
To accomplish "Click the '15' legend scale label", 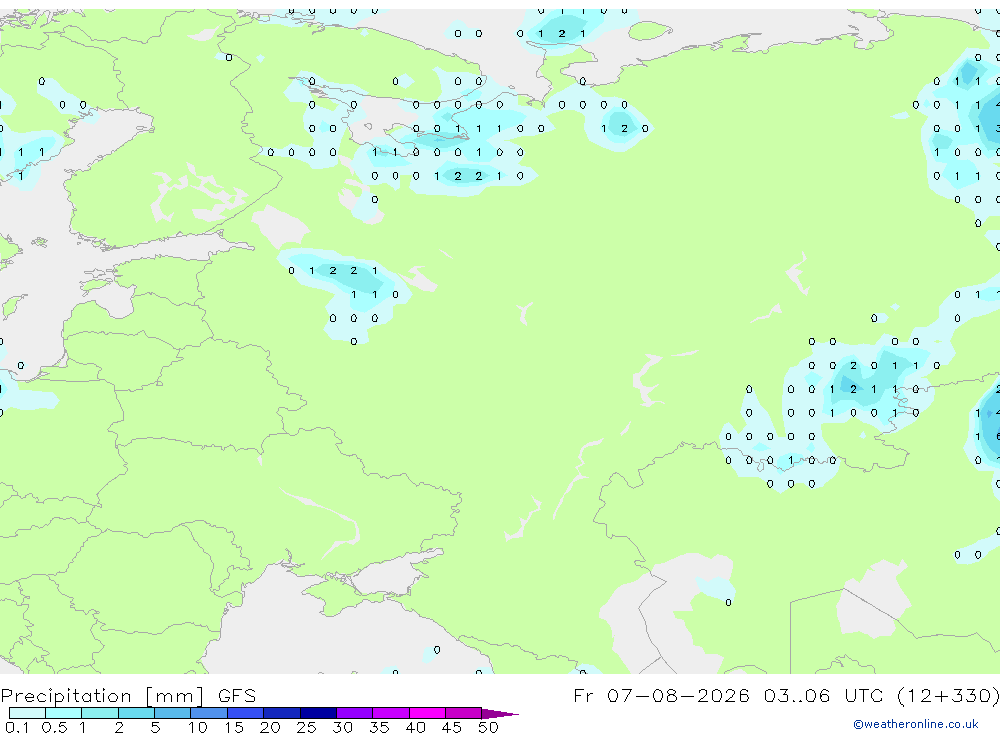I will 234,727.
